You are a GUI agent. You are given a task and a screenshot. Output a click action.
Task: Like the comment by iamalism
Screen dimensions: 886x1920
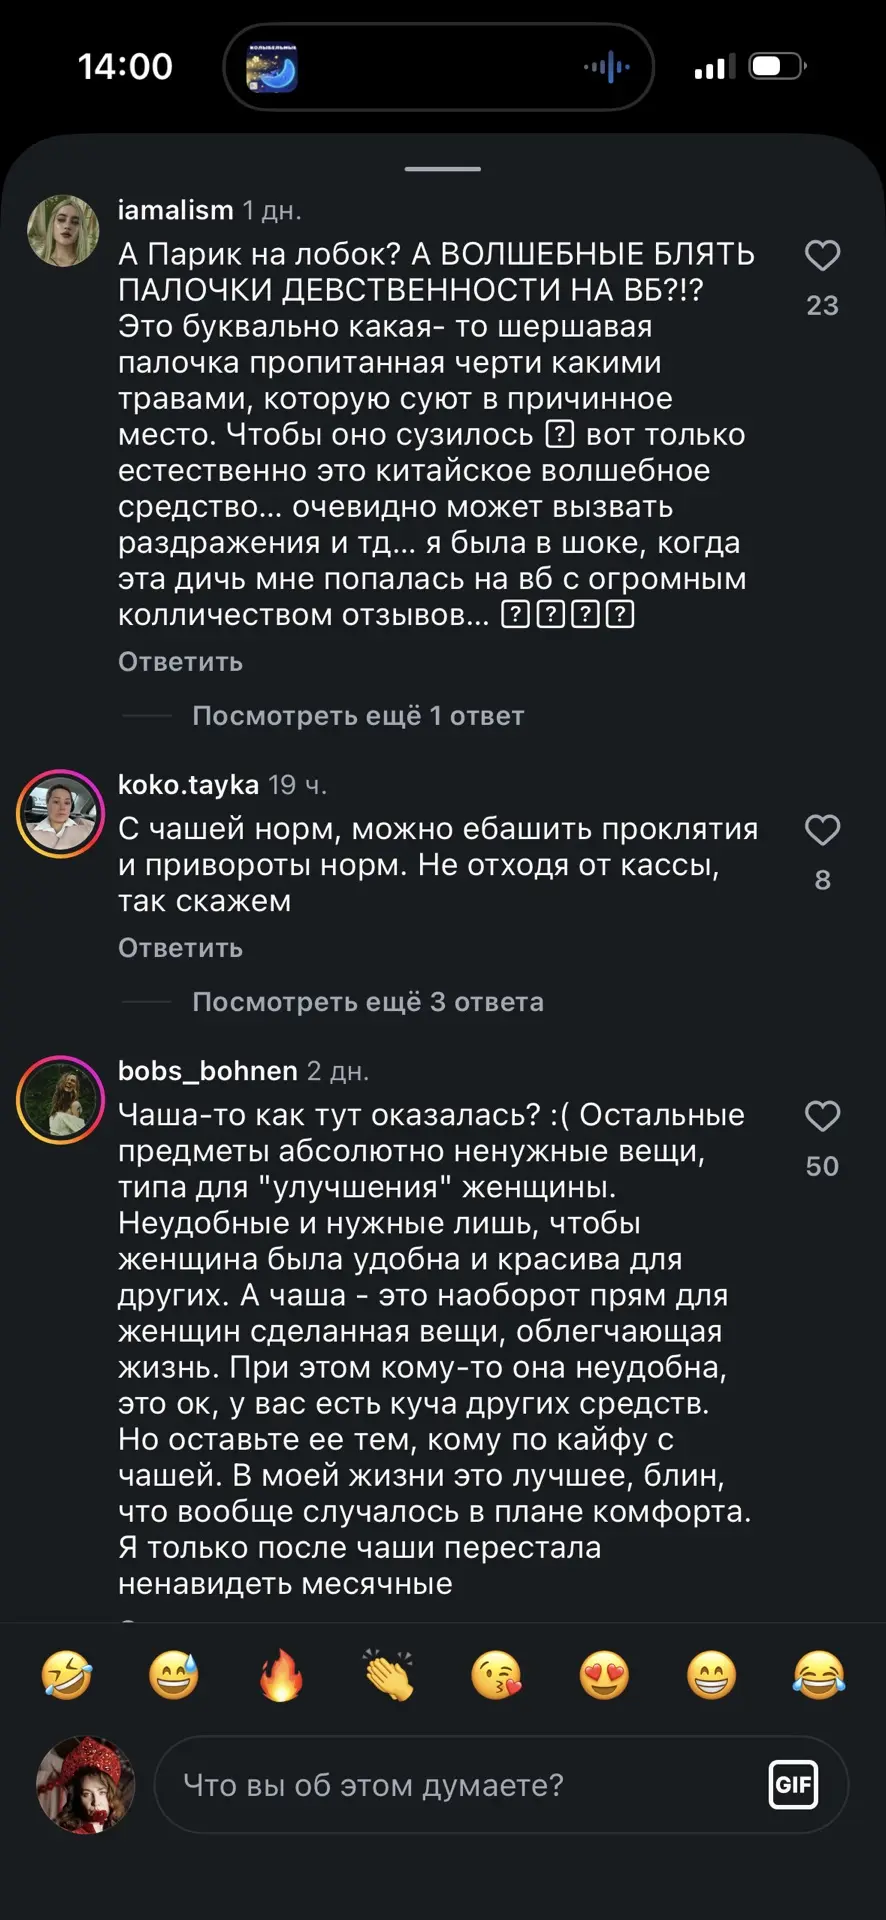pos(822,256)
